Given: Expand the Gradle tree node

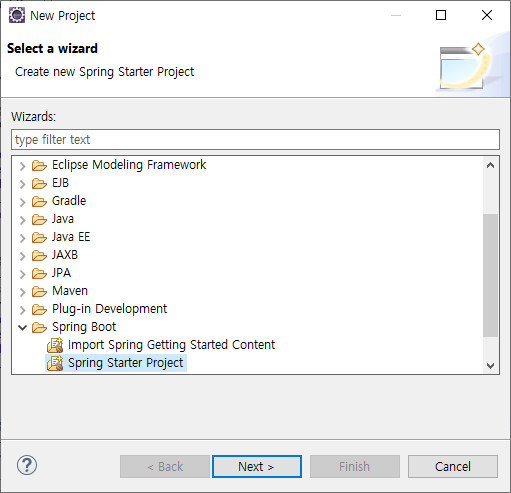Looking at the screenshot, I should 22,202.
